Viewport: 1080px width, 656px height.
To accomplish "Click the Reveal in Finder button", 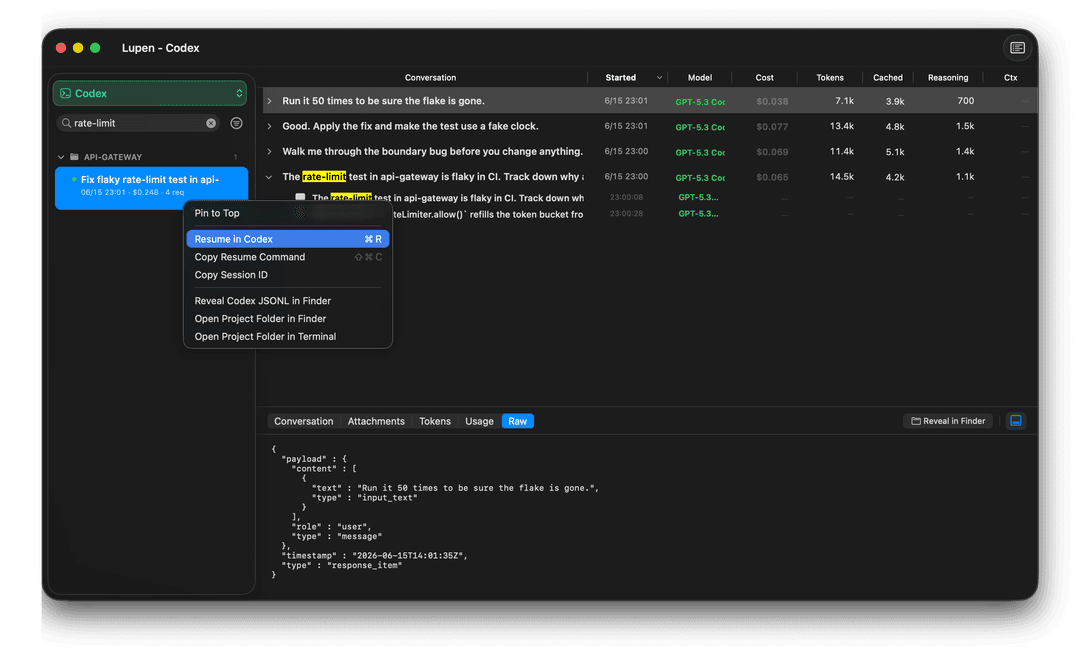I will click(x=948, y=421).
